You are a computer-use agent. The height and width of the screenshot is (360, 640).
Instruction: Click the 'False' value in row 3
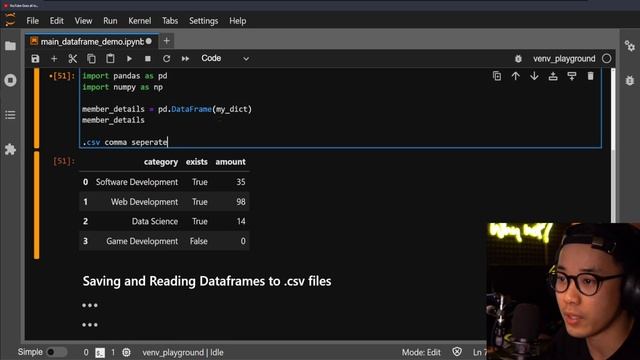(x=199, y=241)
